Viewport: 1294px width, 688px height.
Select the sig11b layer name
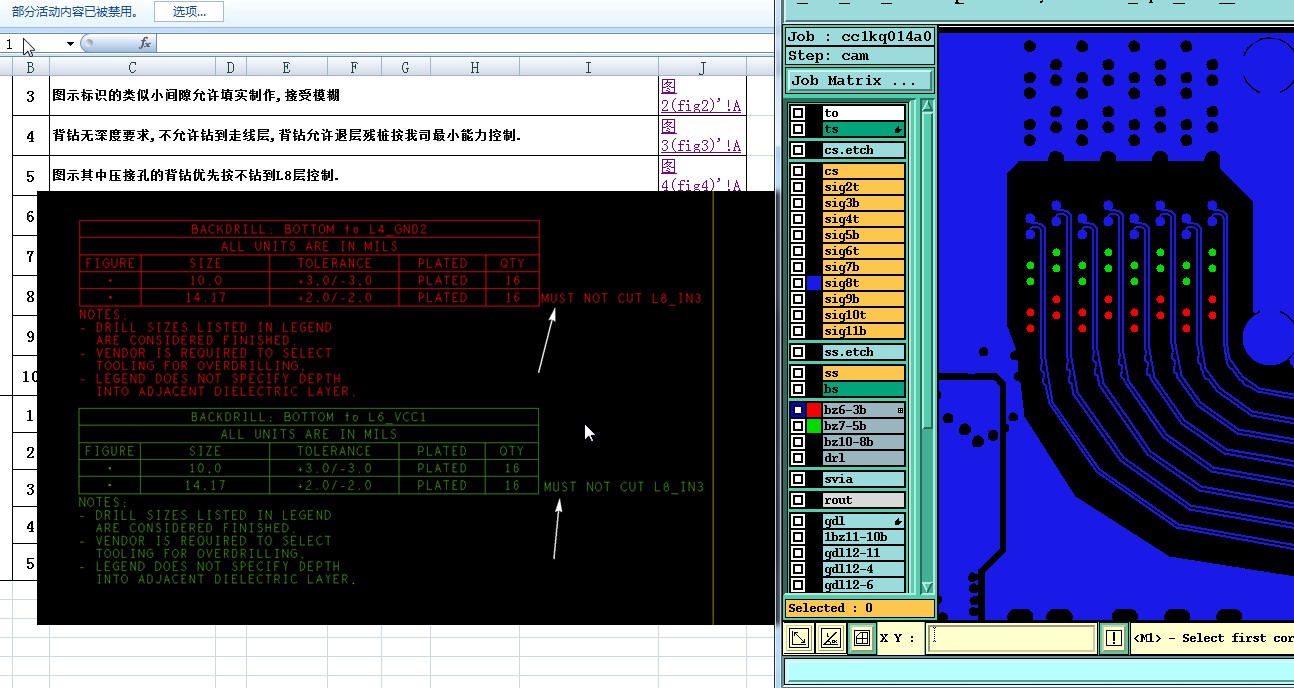pos(864,332)
